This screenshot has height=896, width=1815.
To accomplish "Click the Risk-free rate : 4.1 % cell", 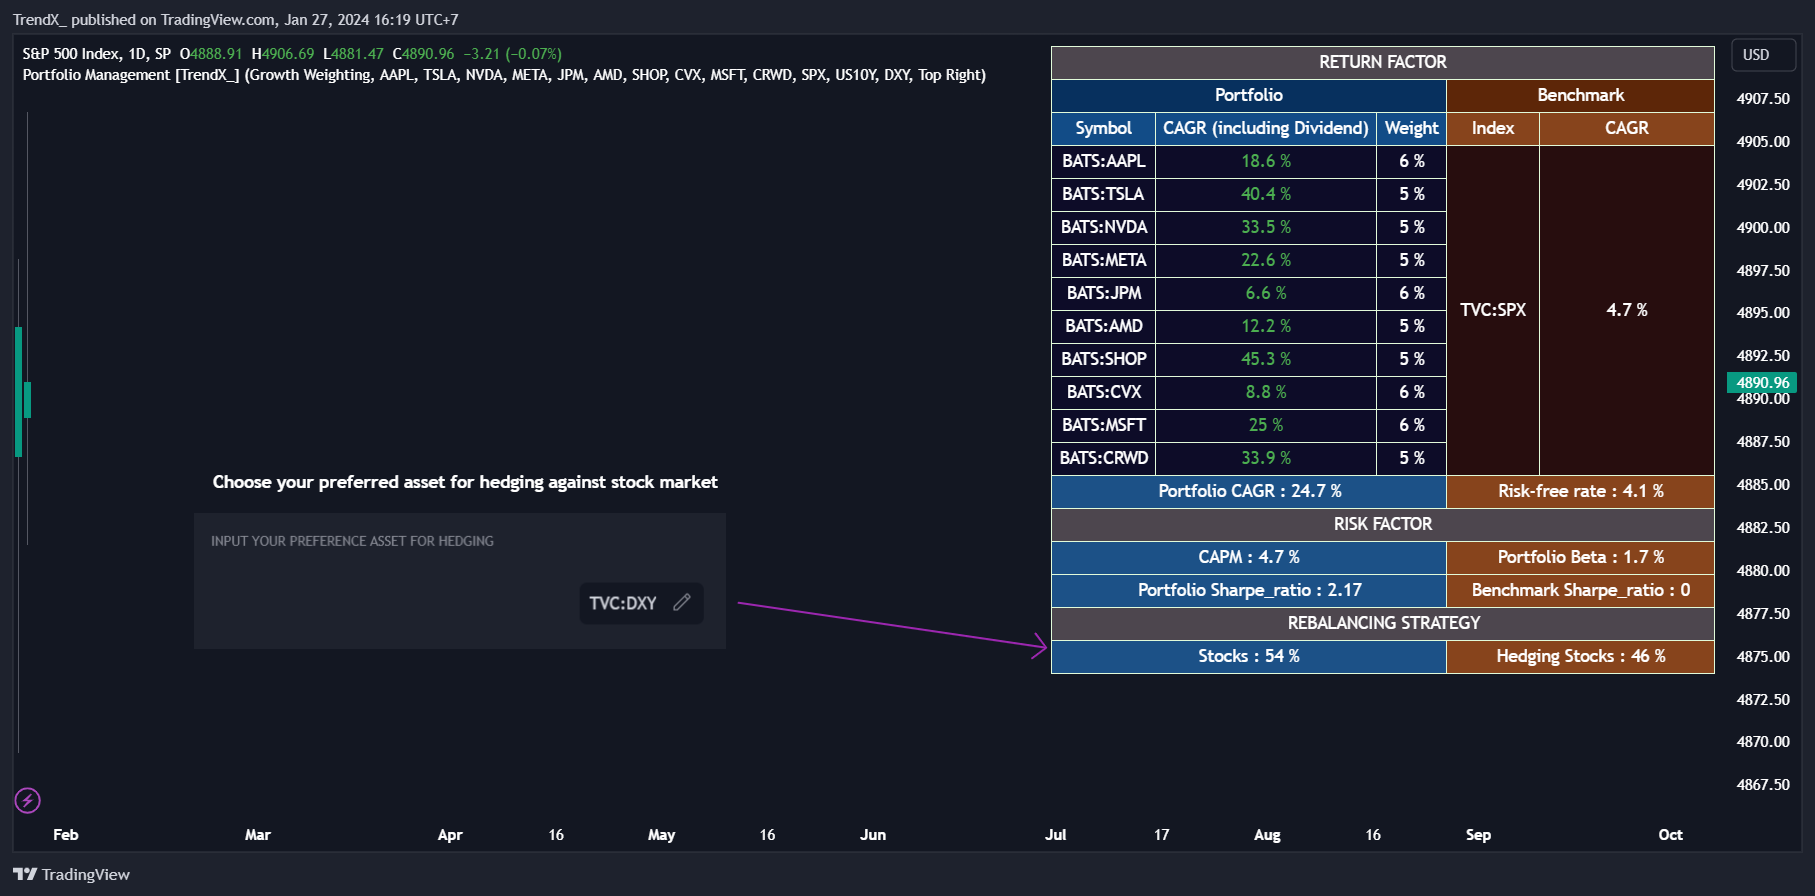I will click(x=1581, y=491).
